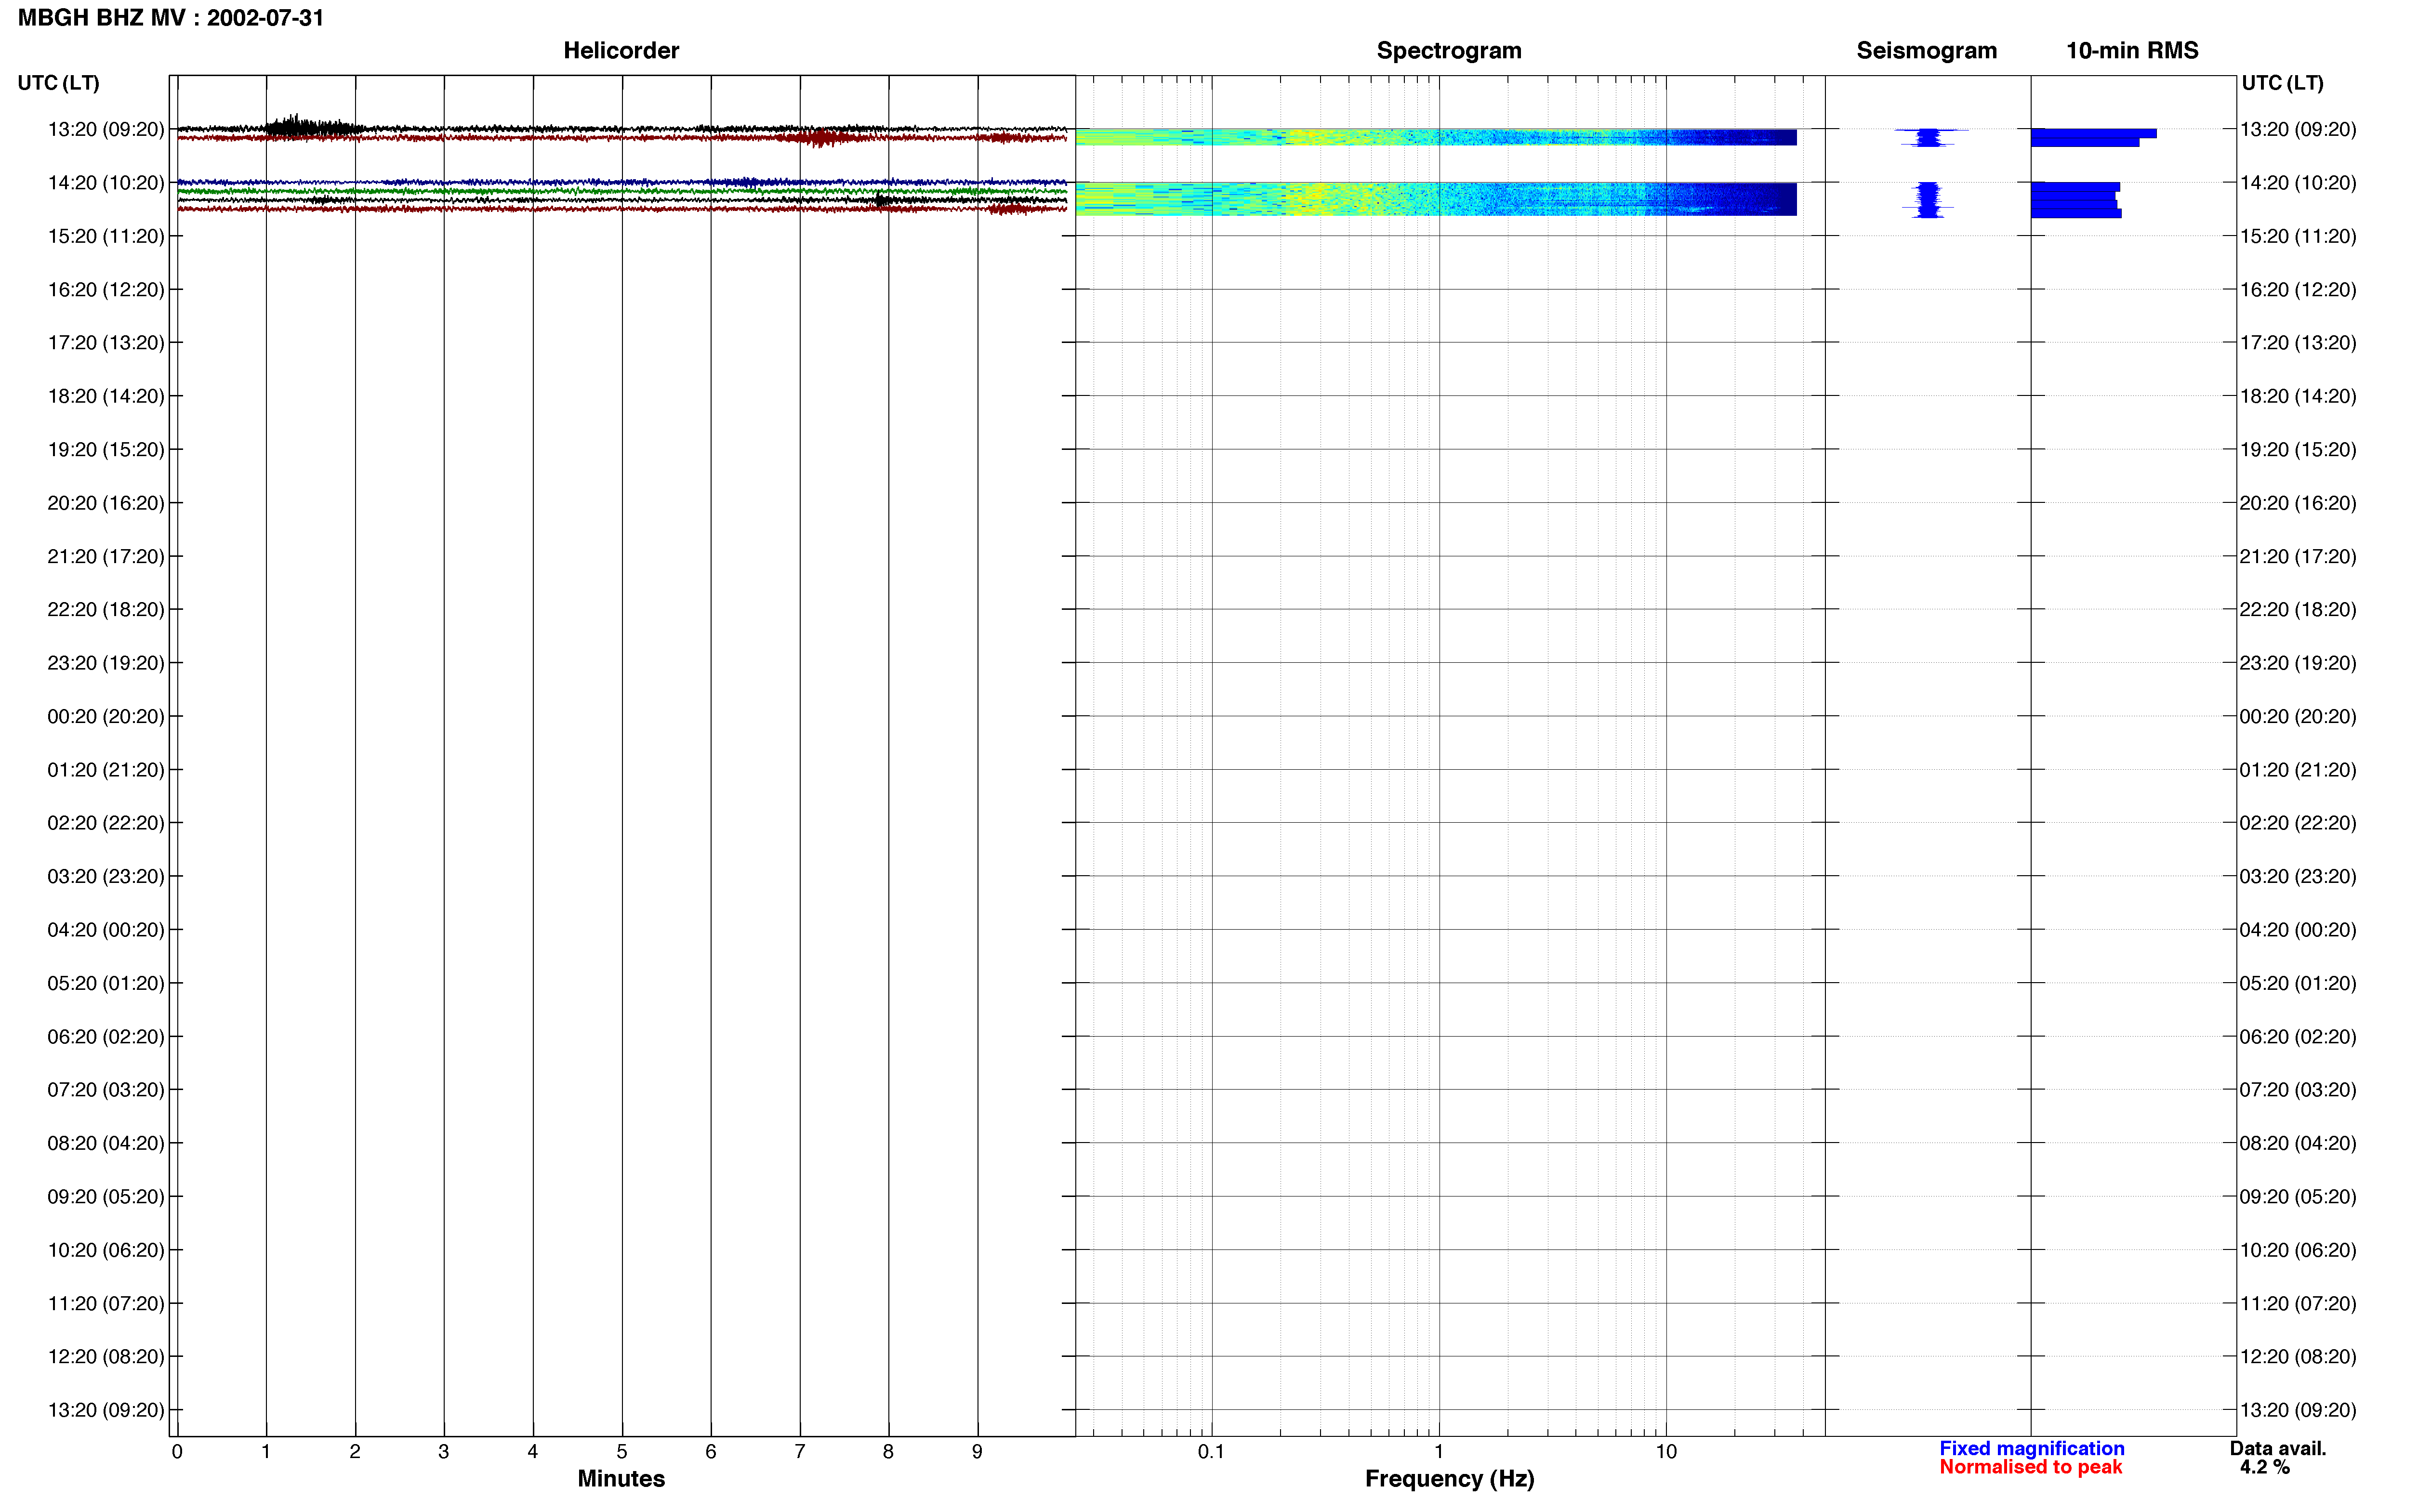Click the minute 5 tick label on helicorder axis
Screen dimensions: 2418x1512
(621, 1451)
